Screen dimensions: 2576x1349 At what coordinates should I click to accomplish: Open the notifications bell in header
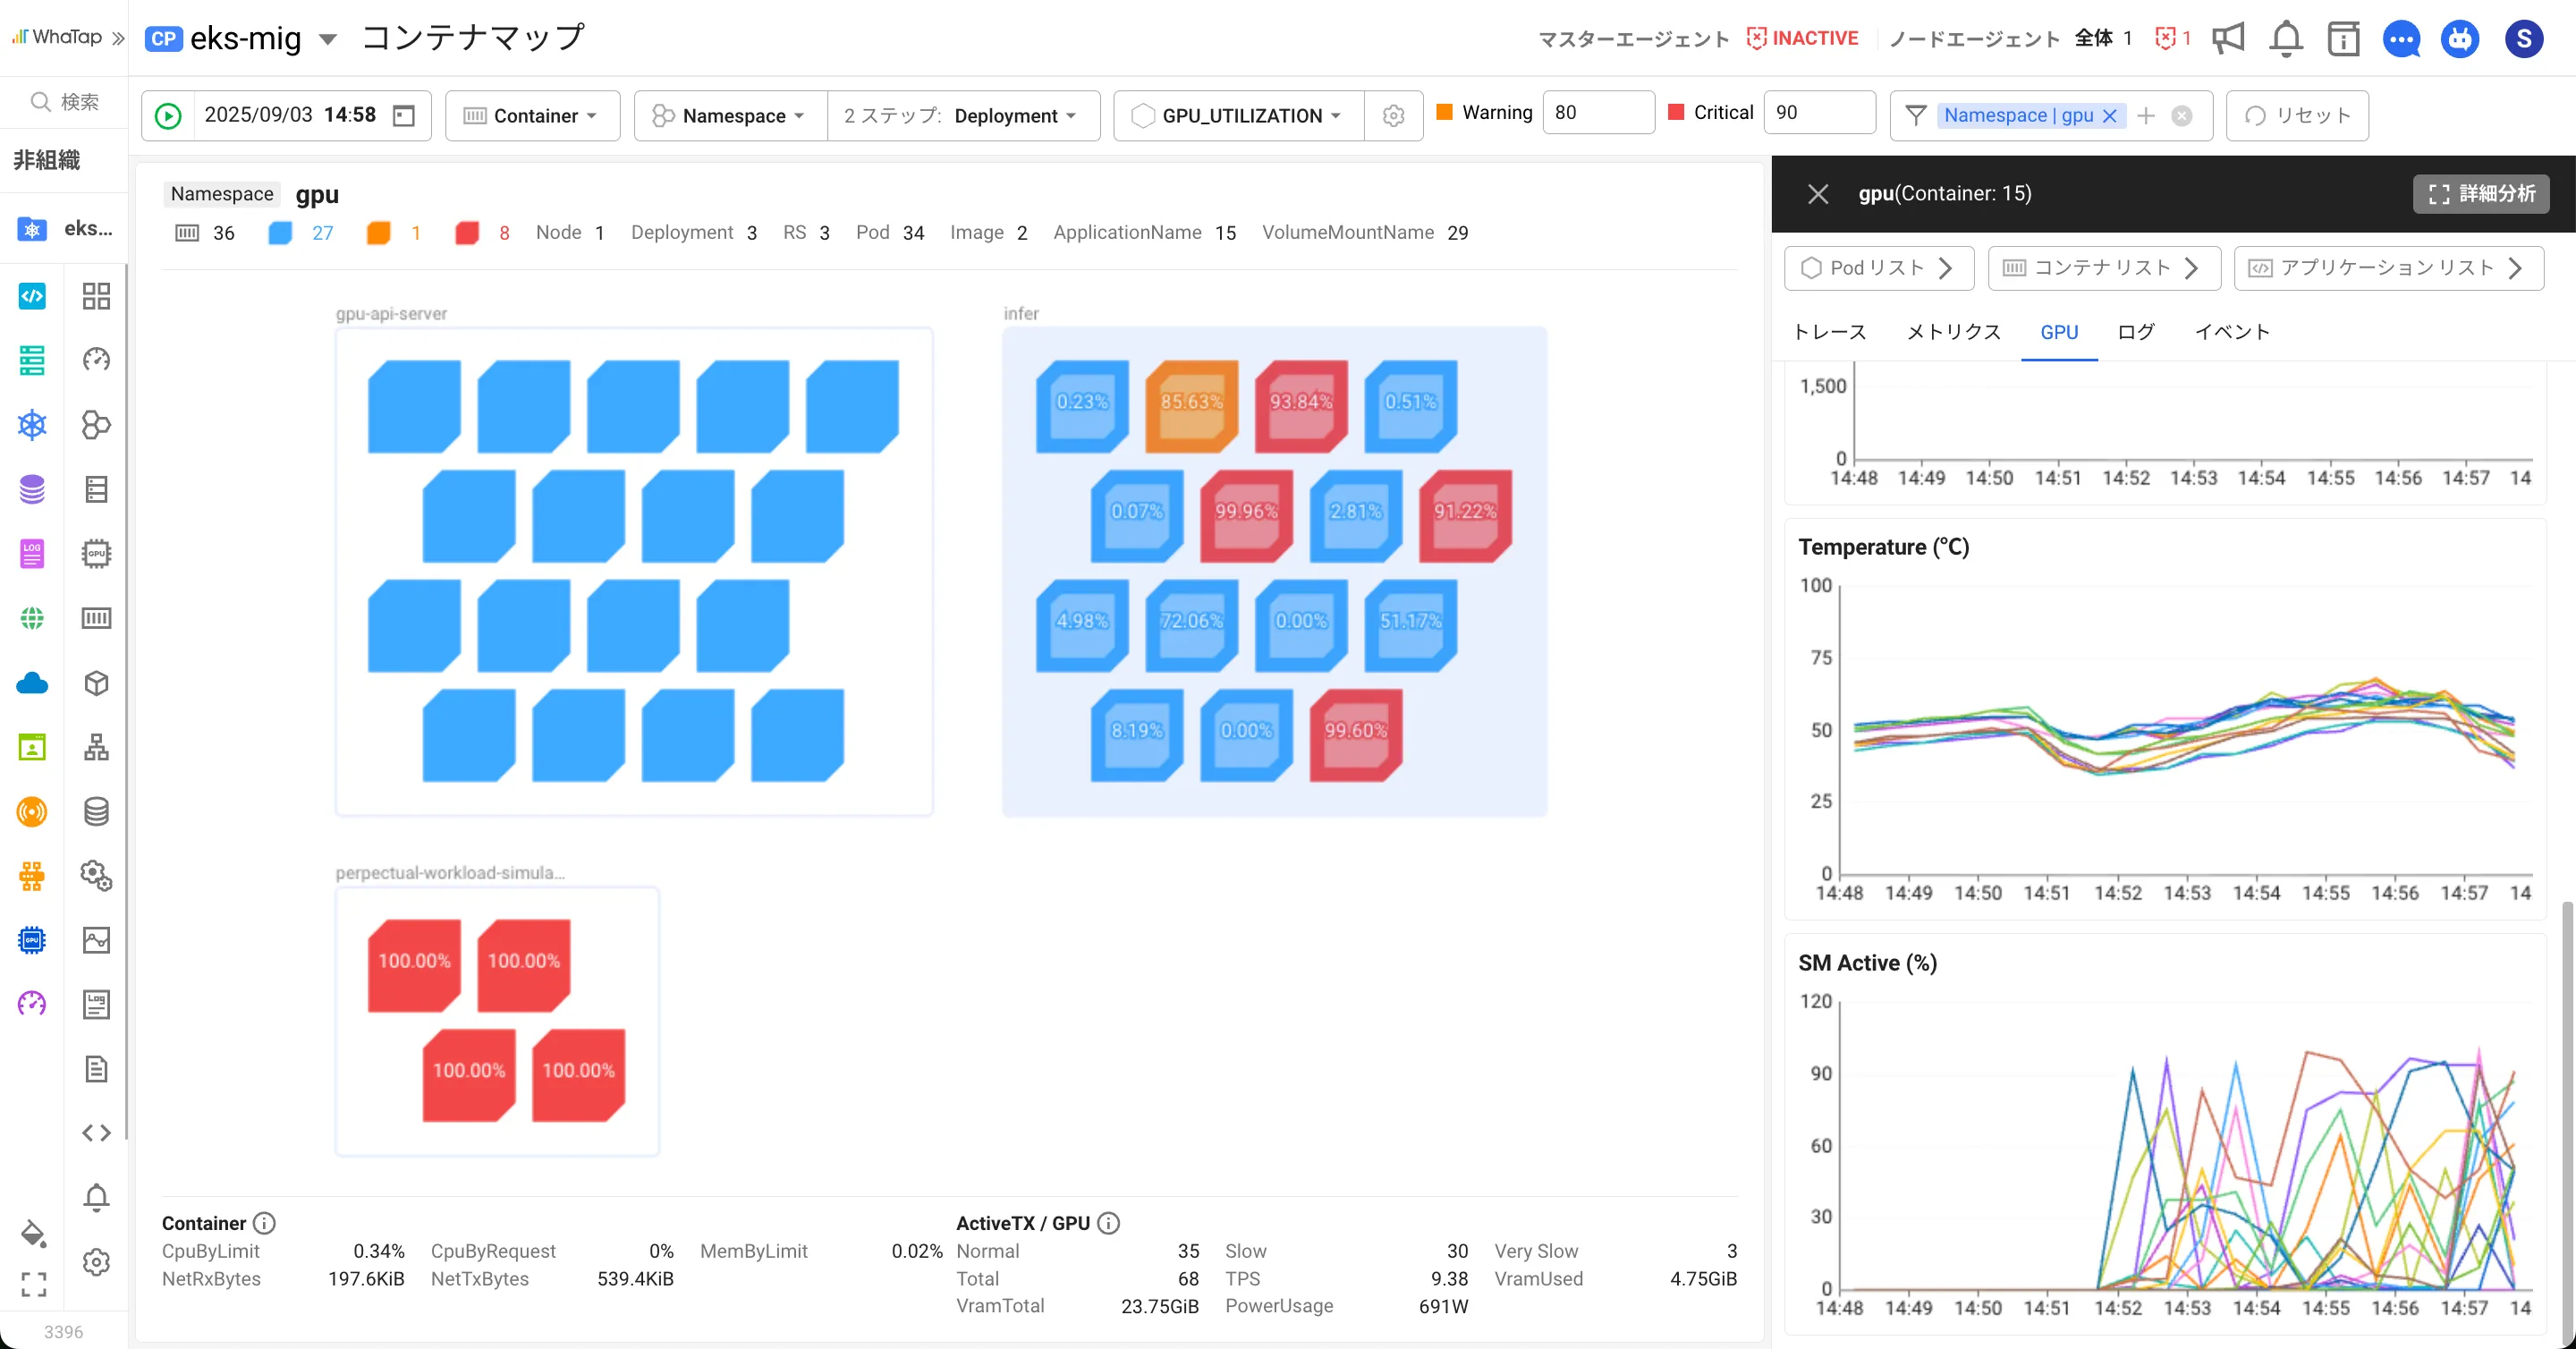click(x=2286, y=39)
